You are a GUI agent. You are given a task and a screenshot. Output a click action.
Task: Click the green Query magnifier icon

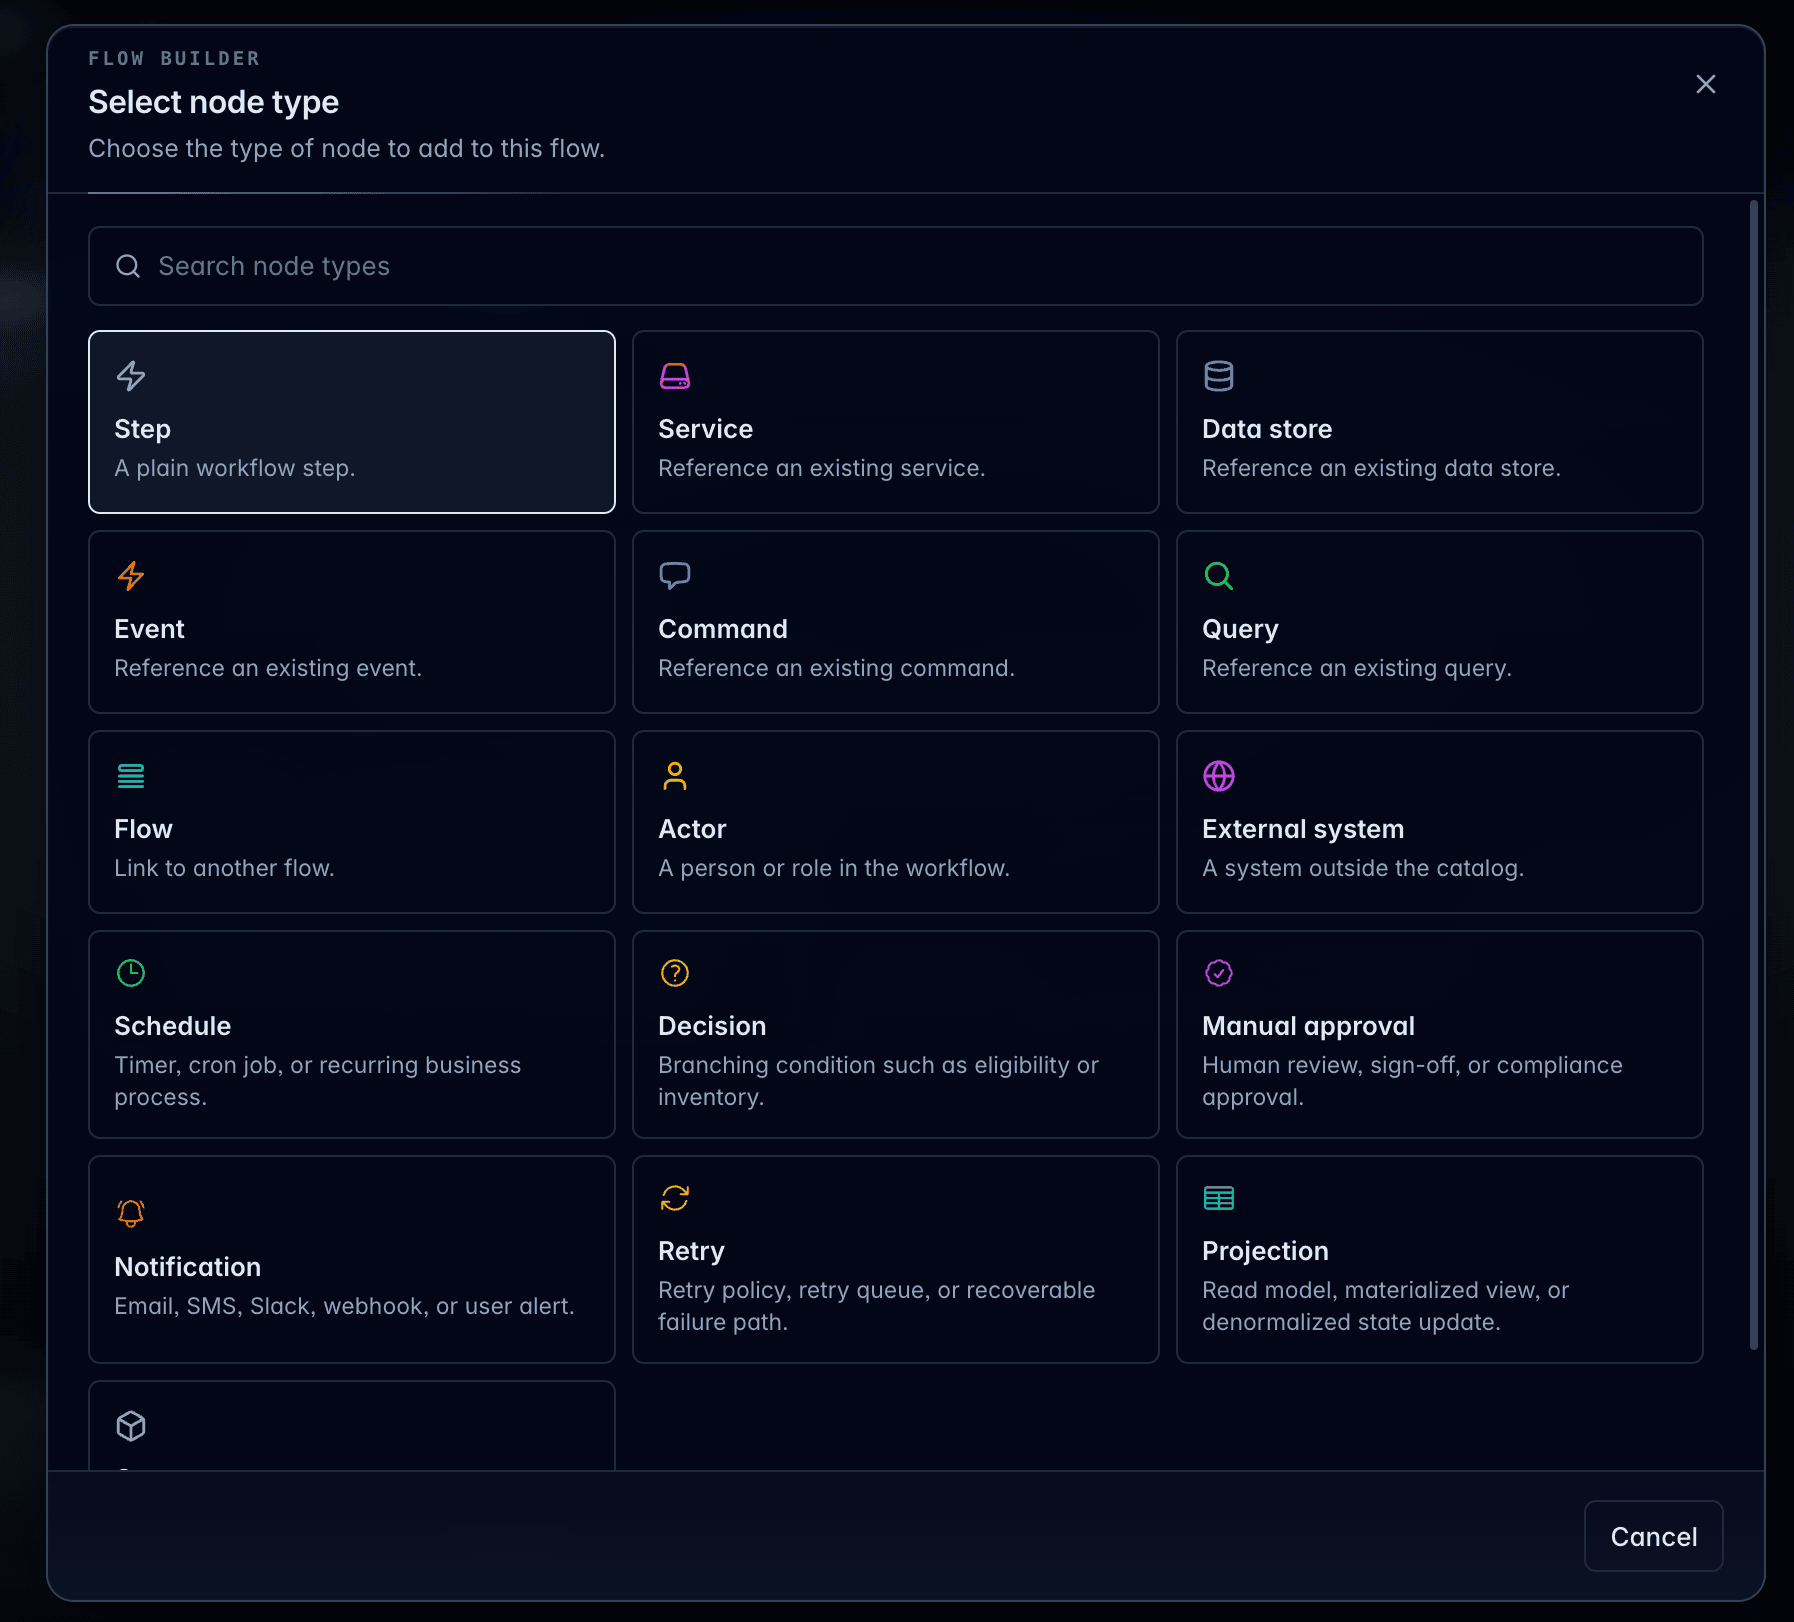tap(1219, 576)
